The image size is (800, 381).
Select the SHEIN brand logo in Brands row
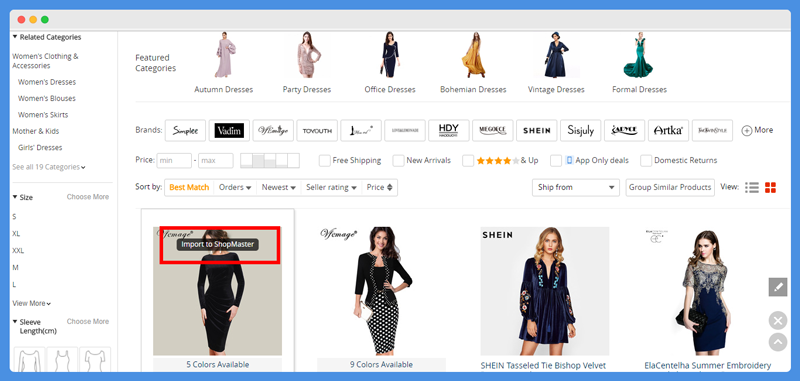click(536, 131)
